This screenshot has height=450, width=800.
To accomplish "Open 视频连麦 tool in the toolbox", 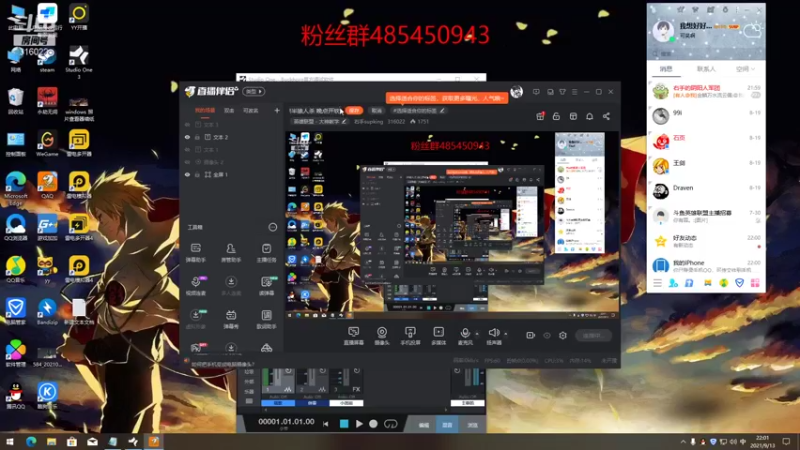I will click(x=195, y=286).
